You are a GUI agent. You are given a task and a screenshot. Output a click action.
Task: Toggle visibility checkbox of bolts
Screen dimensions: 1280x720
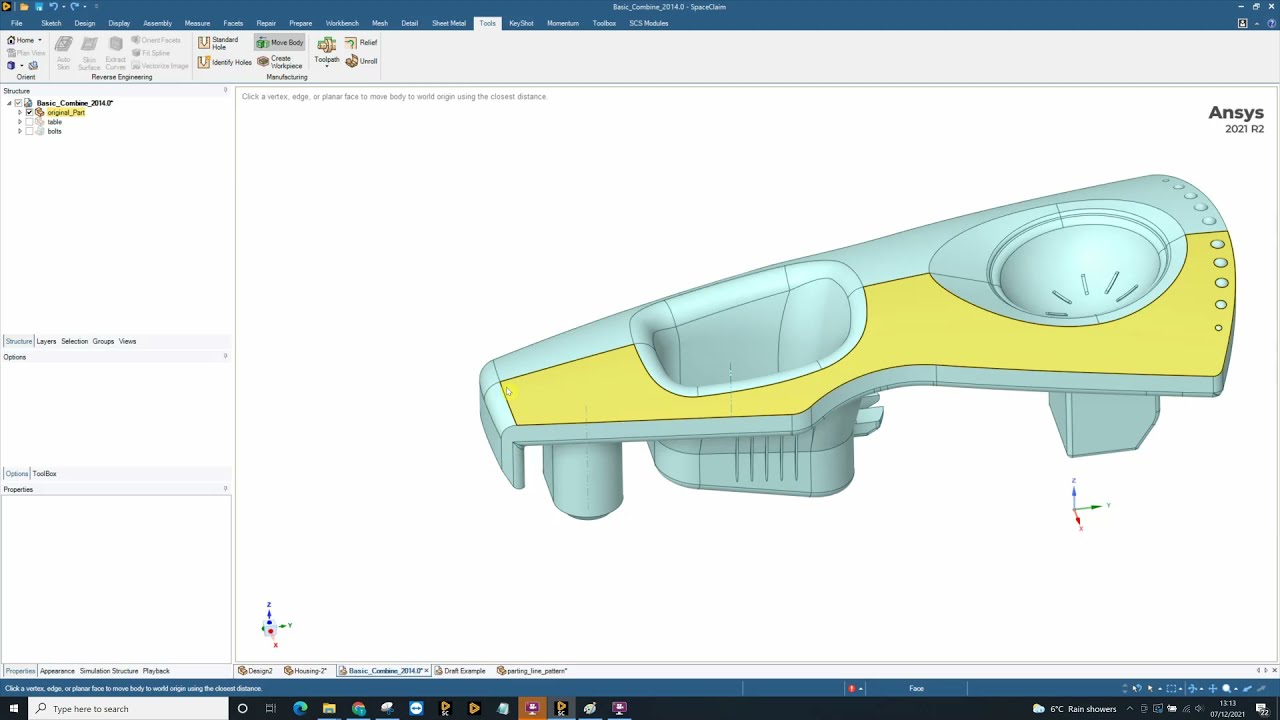click(x=29, y=131)
